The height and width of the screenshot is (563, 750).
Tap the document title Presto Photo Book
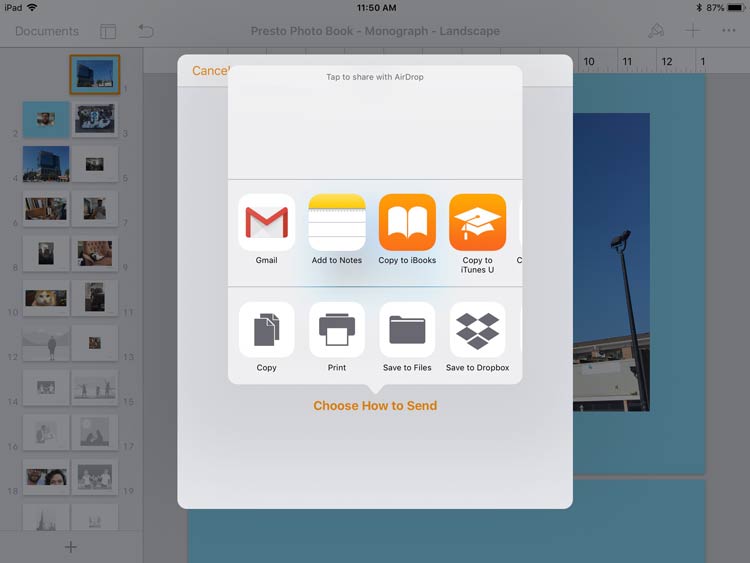coord(375,31)
